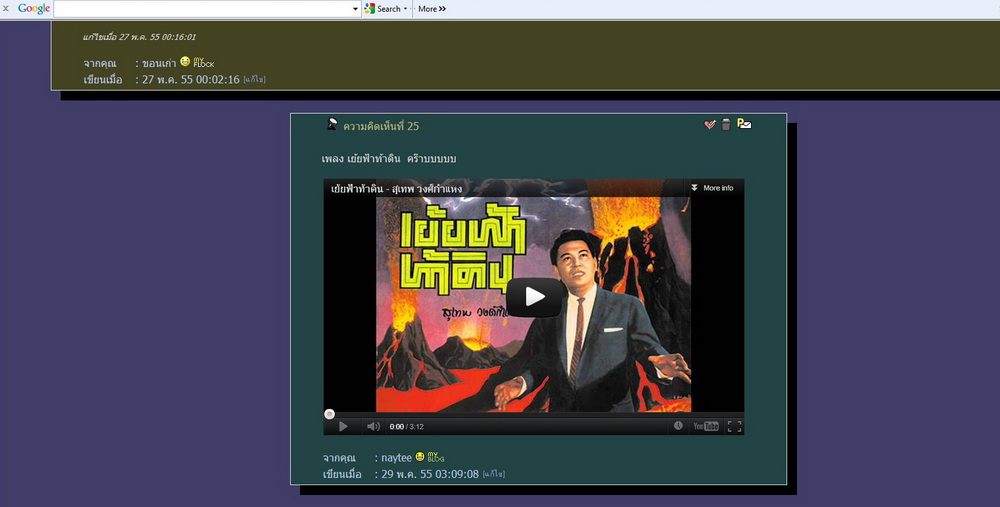
Task: Click the Google Search toolbar button
Action: (382, 9)
